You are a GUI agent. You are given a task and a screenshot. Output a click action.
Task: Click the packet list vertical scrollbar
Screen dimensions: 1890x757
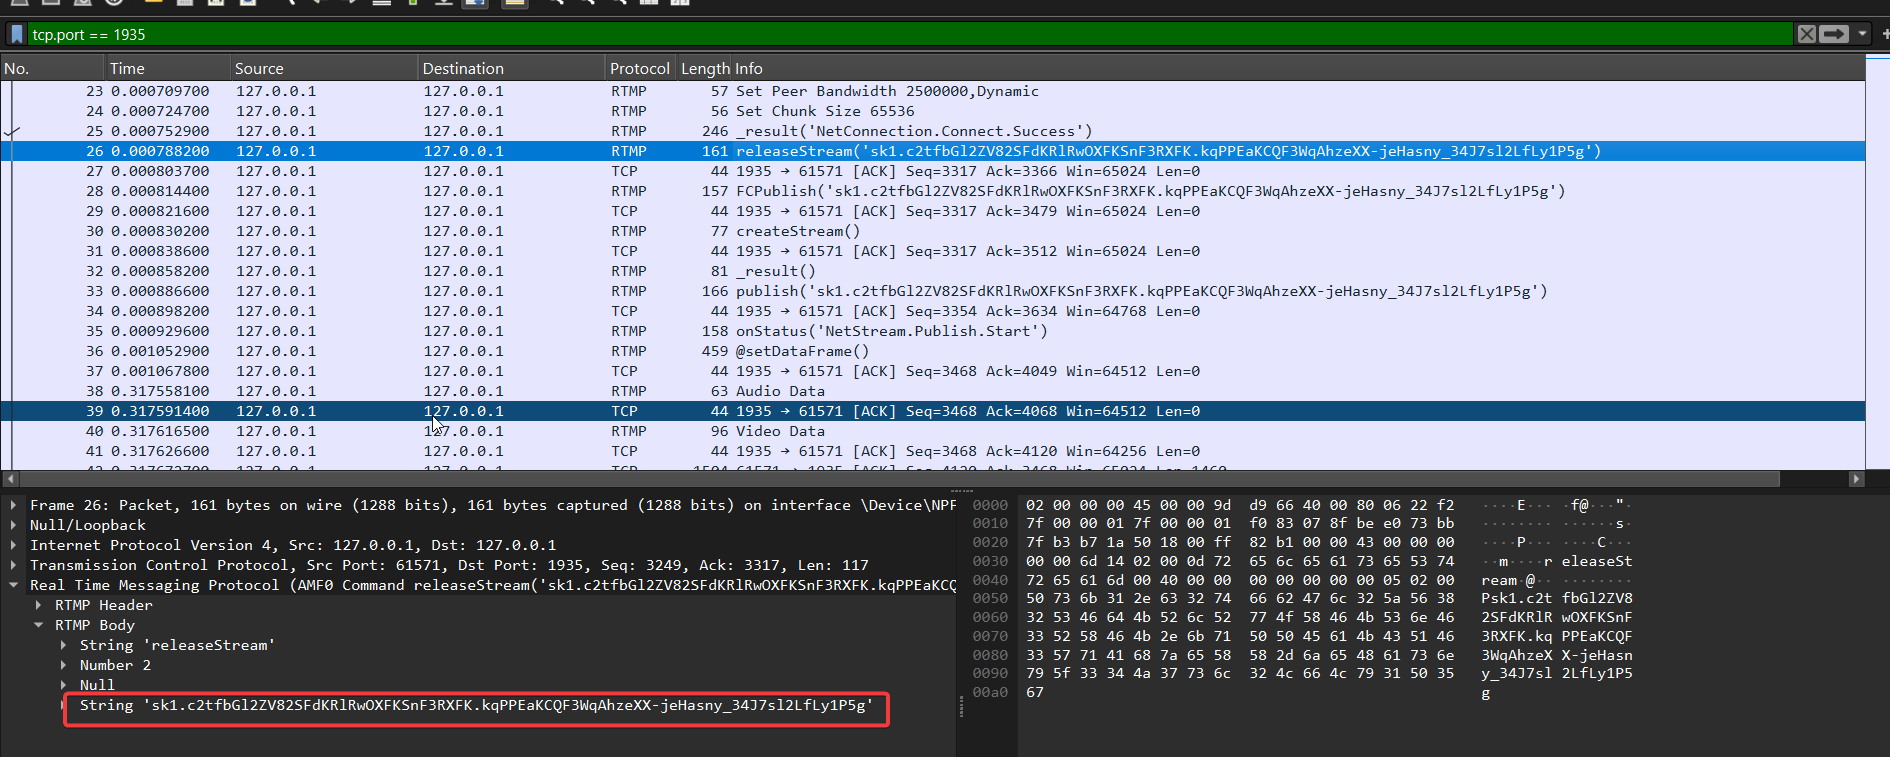[x=1877, y=260]
